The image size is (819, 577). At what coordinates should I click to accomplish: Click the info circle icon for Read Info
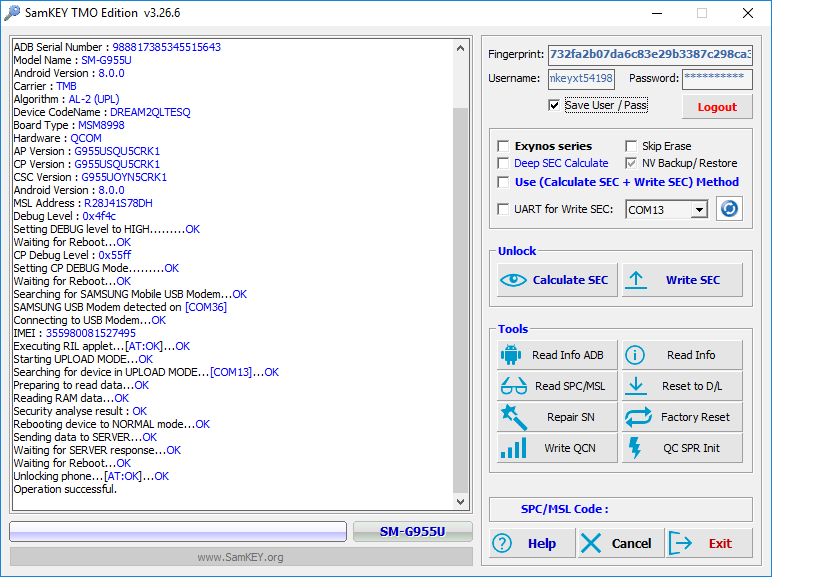(635, 355)
